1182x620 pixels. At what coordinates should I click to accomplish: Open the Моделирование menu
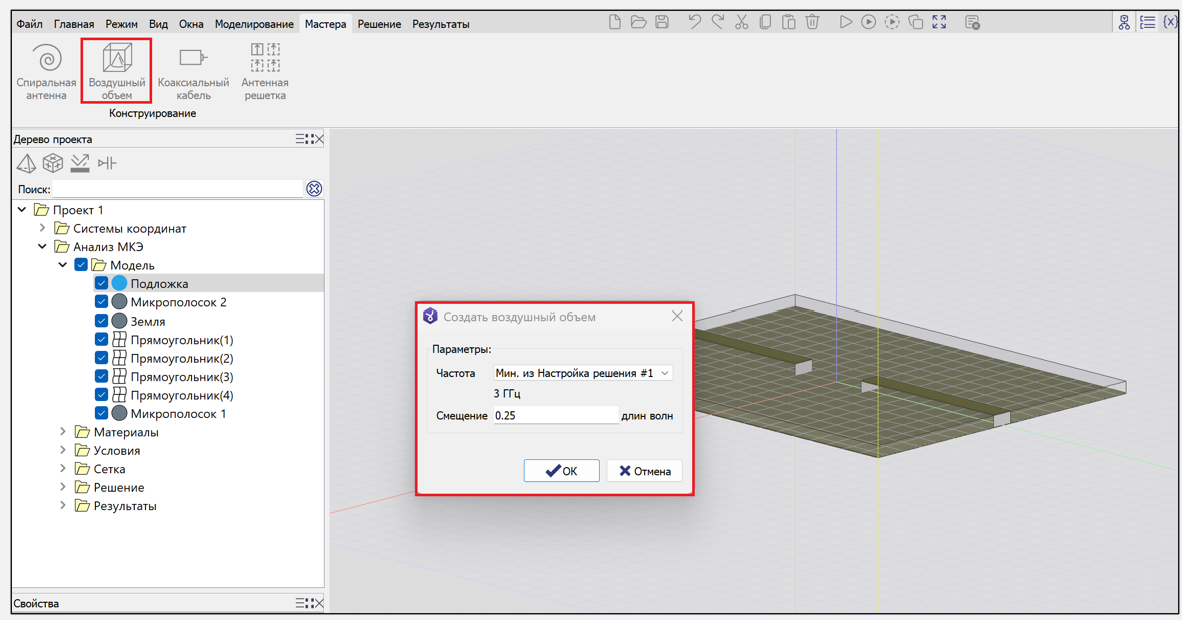pos(254,24)
